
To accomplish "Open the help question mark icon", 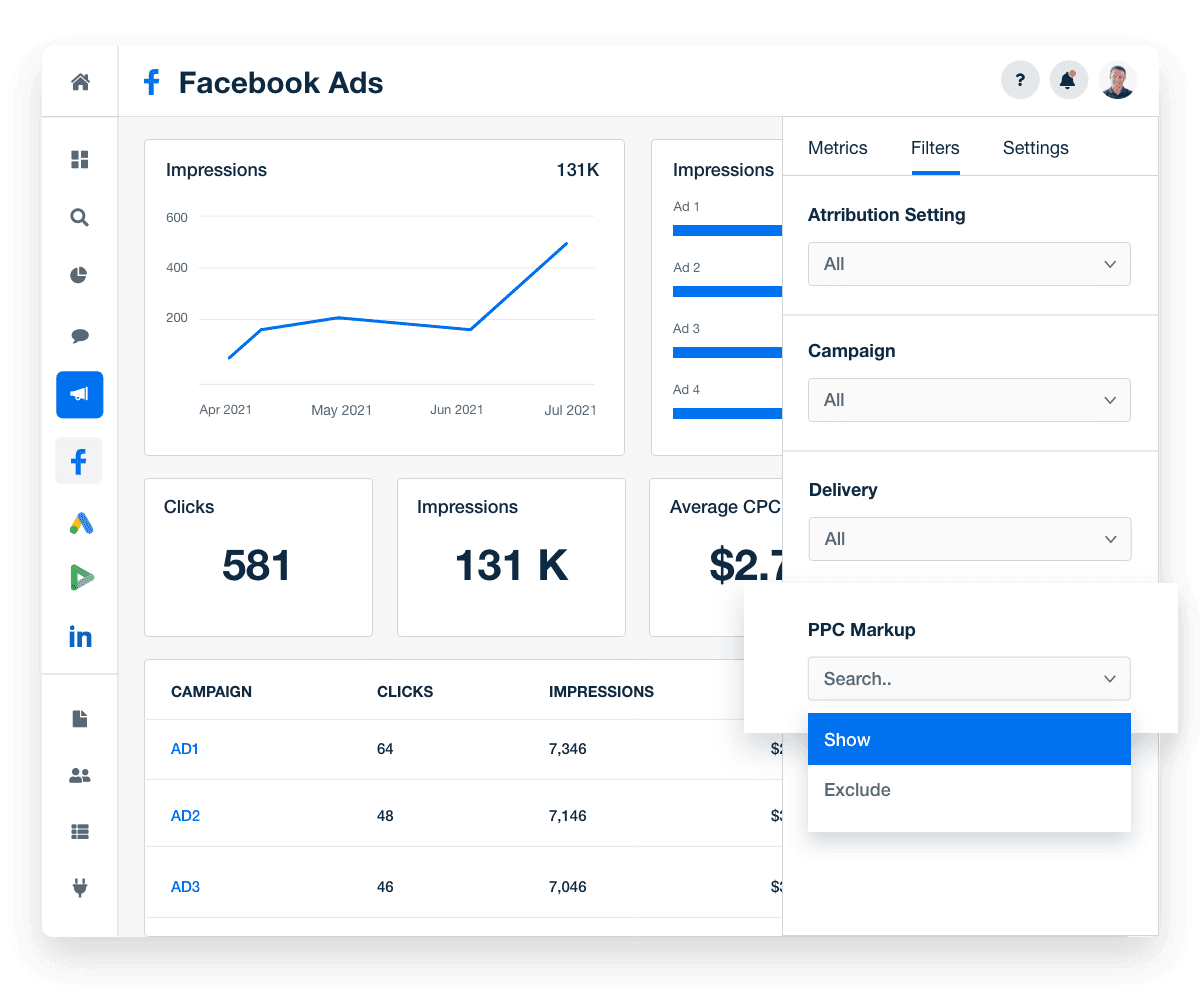I will [1020, 79].
